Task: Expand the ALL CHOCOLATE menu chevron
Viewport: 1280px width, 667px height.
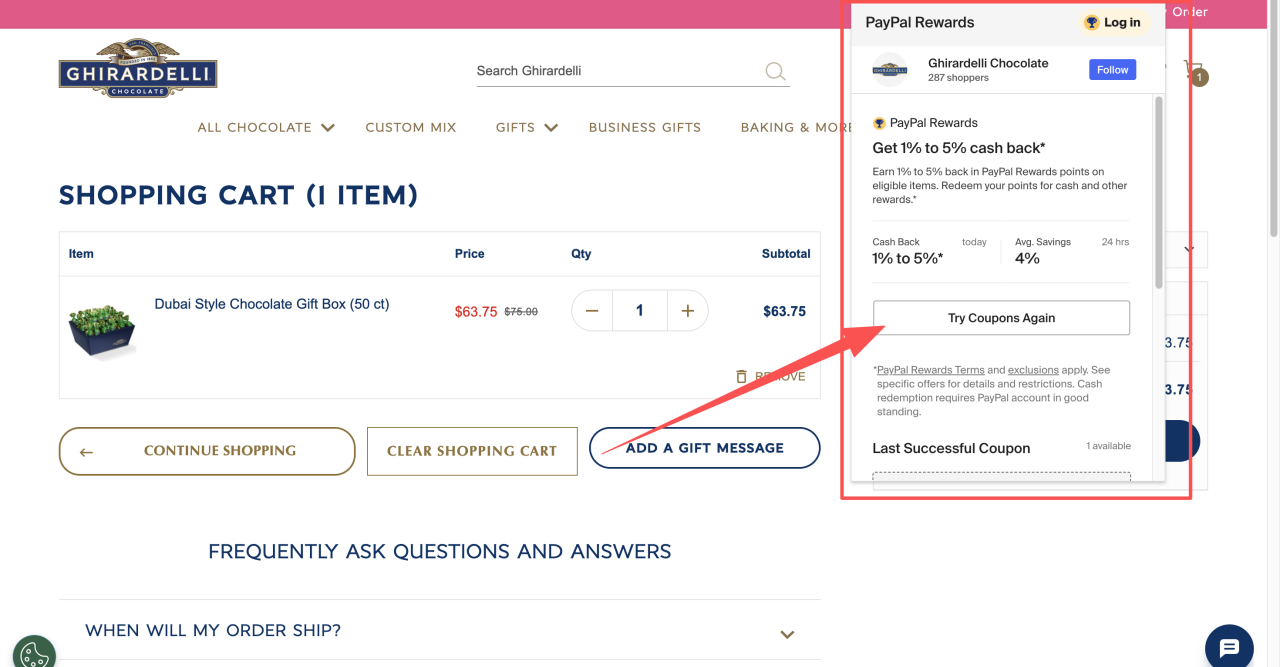Action: coord(327,127)
